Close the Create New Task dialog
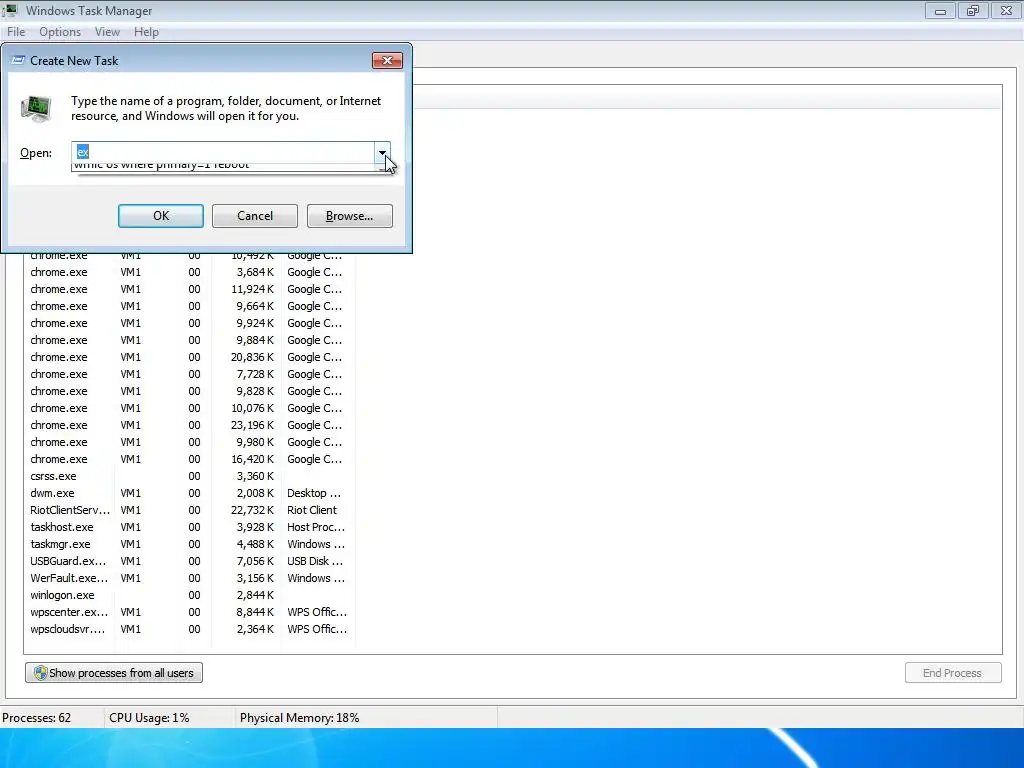 coord(387,61)
